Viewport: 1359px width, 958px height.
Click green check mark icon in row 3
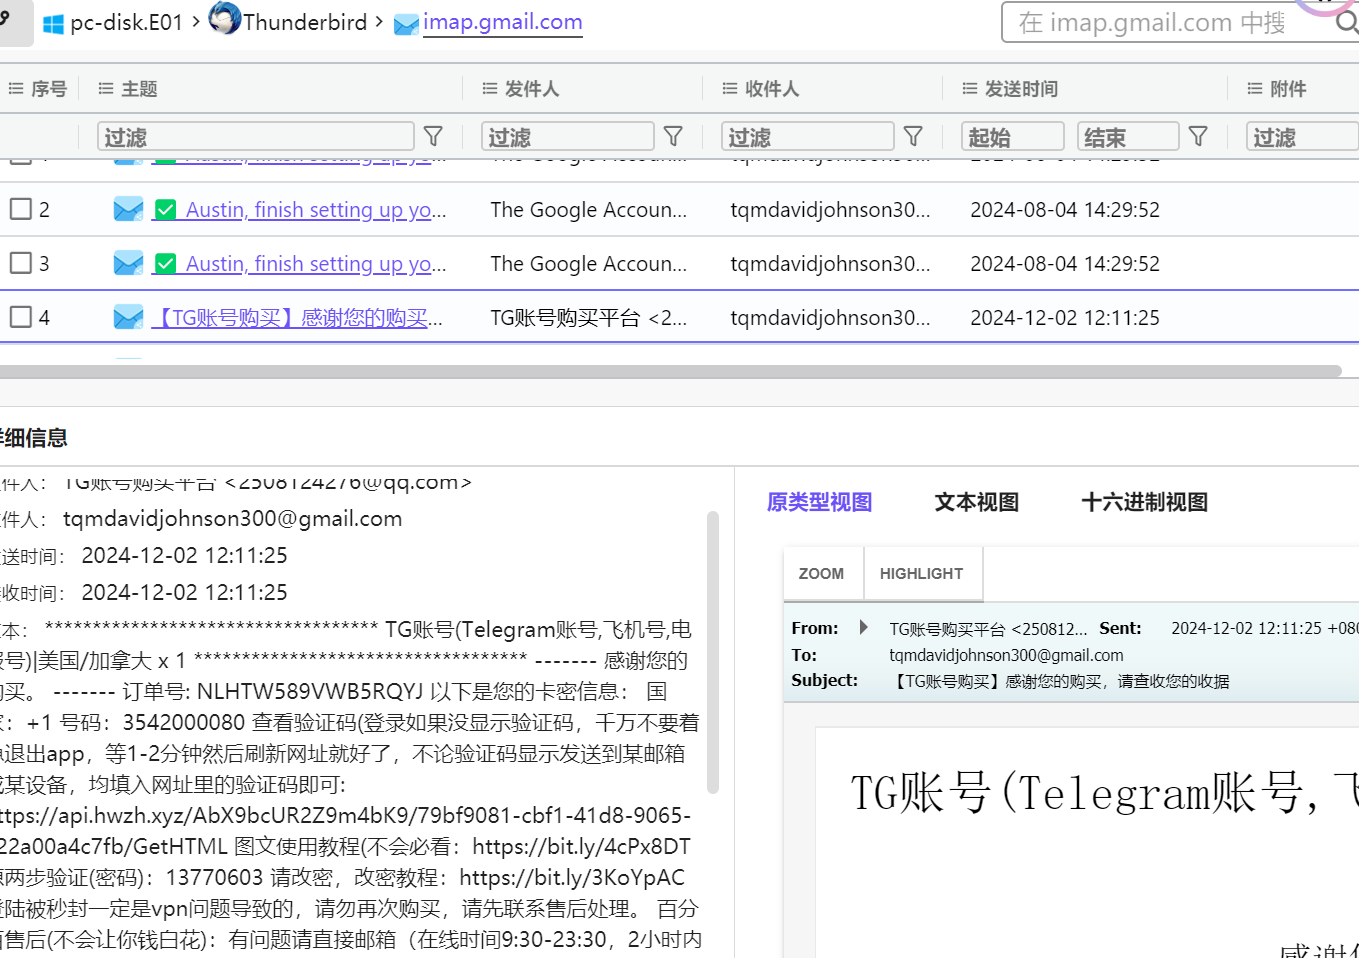tap(166, 264)
